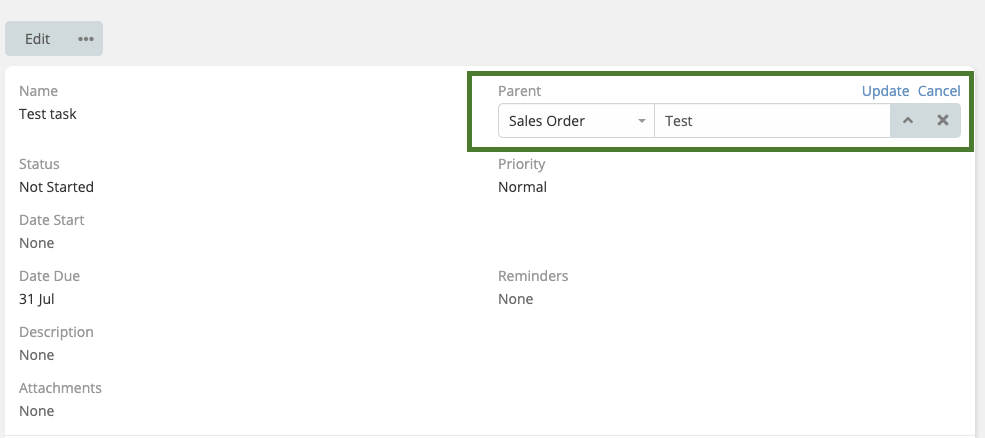Clear the parent with the X icon
Viewport: 985px width, 438px height.
pos(943,121)
